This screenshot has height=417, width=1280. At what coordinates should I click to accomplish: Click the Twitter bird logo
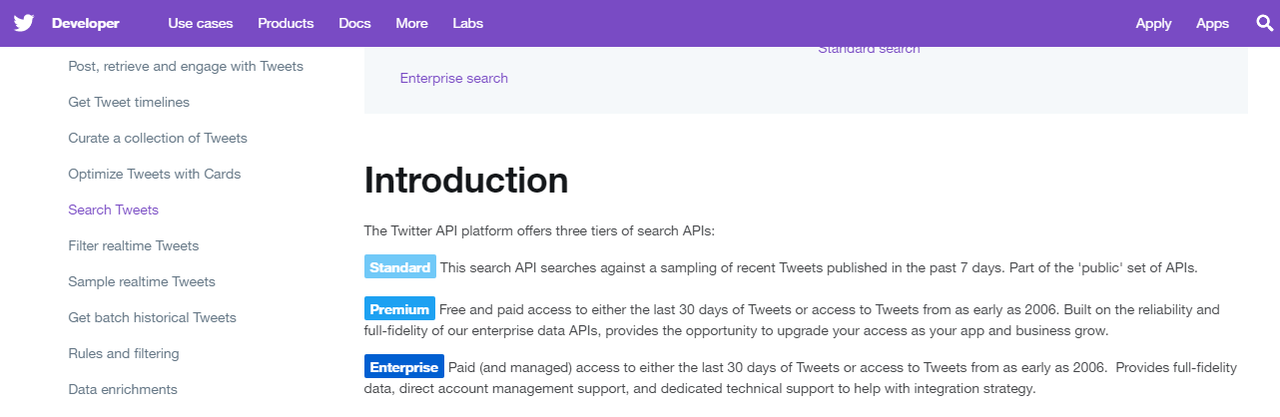[x=24, y=23]
